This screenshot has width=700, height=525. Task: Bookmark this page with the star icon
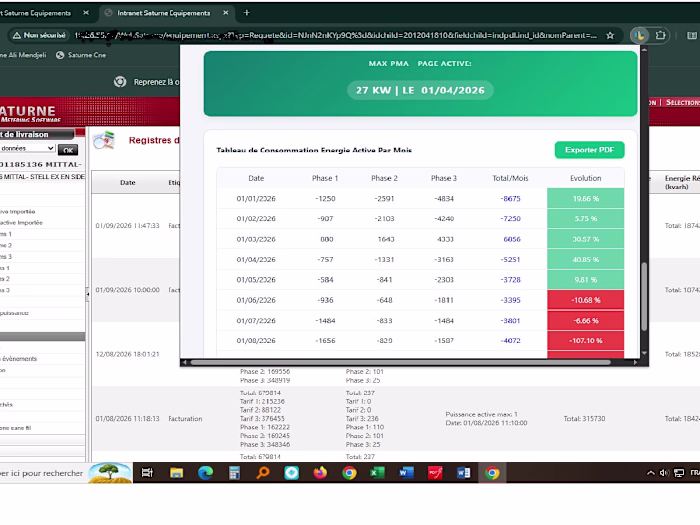click(610, 35)
